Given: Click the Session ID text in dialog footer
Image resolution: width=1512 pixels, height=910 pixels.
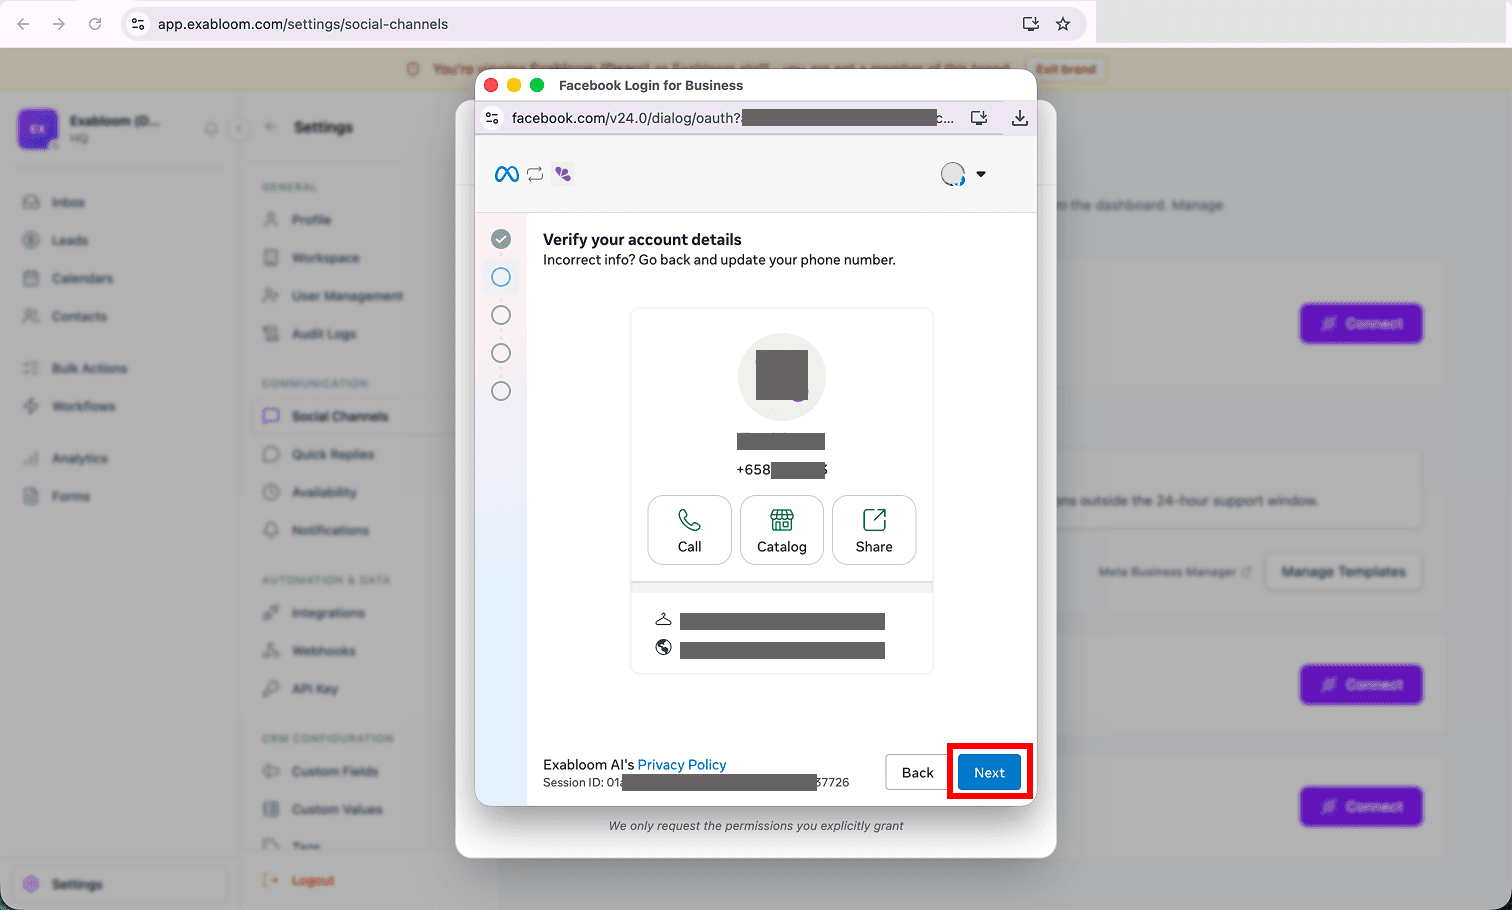Looking at the screenshot, I should 696,783.
